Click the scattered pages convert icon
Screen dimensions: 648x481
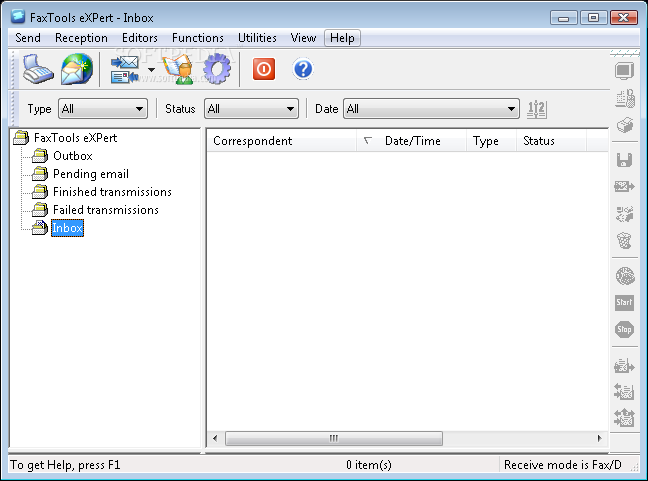(x=624, y=214)
